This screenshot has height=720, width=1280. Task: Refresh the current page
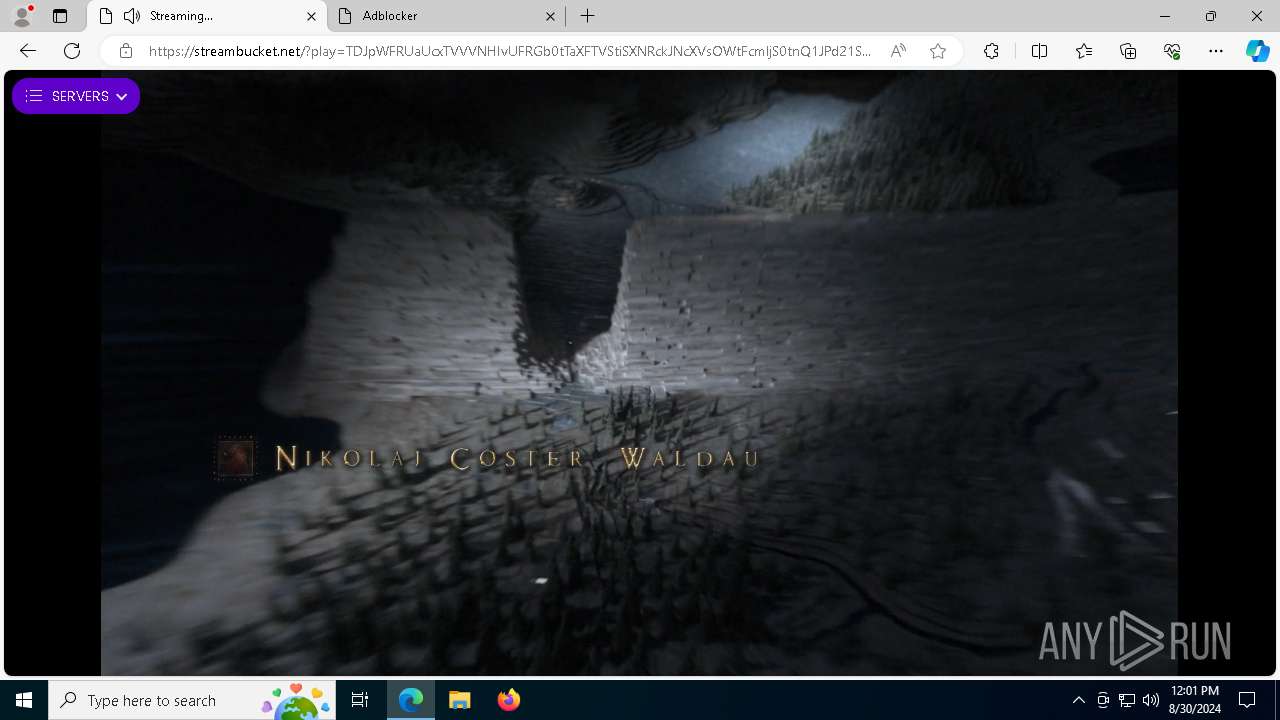[x=72, y=51]
